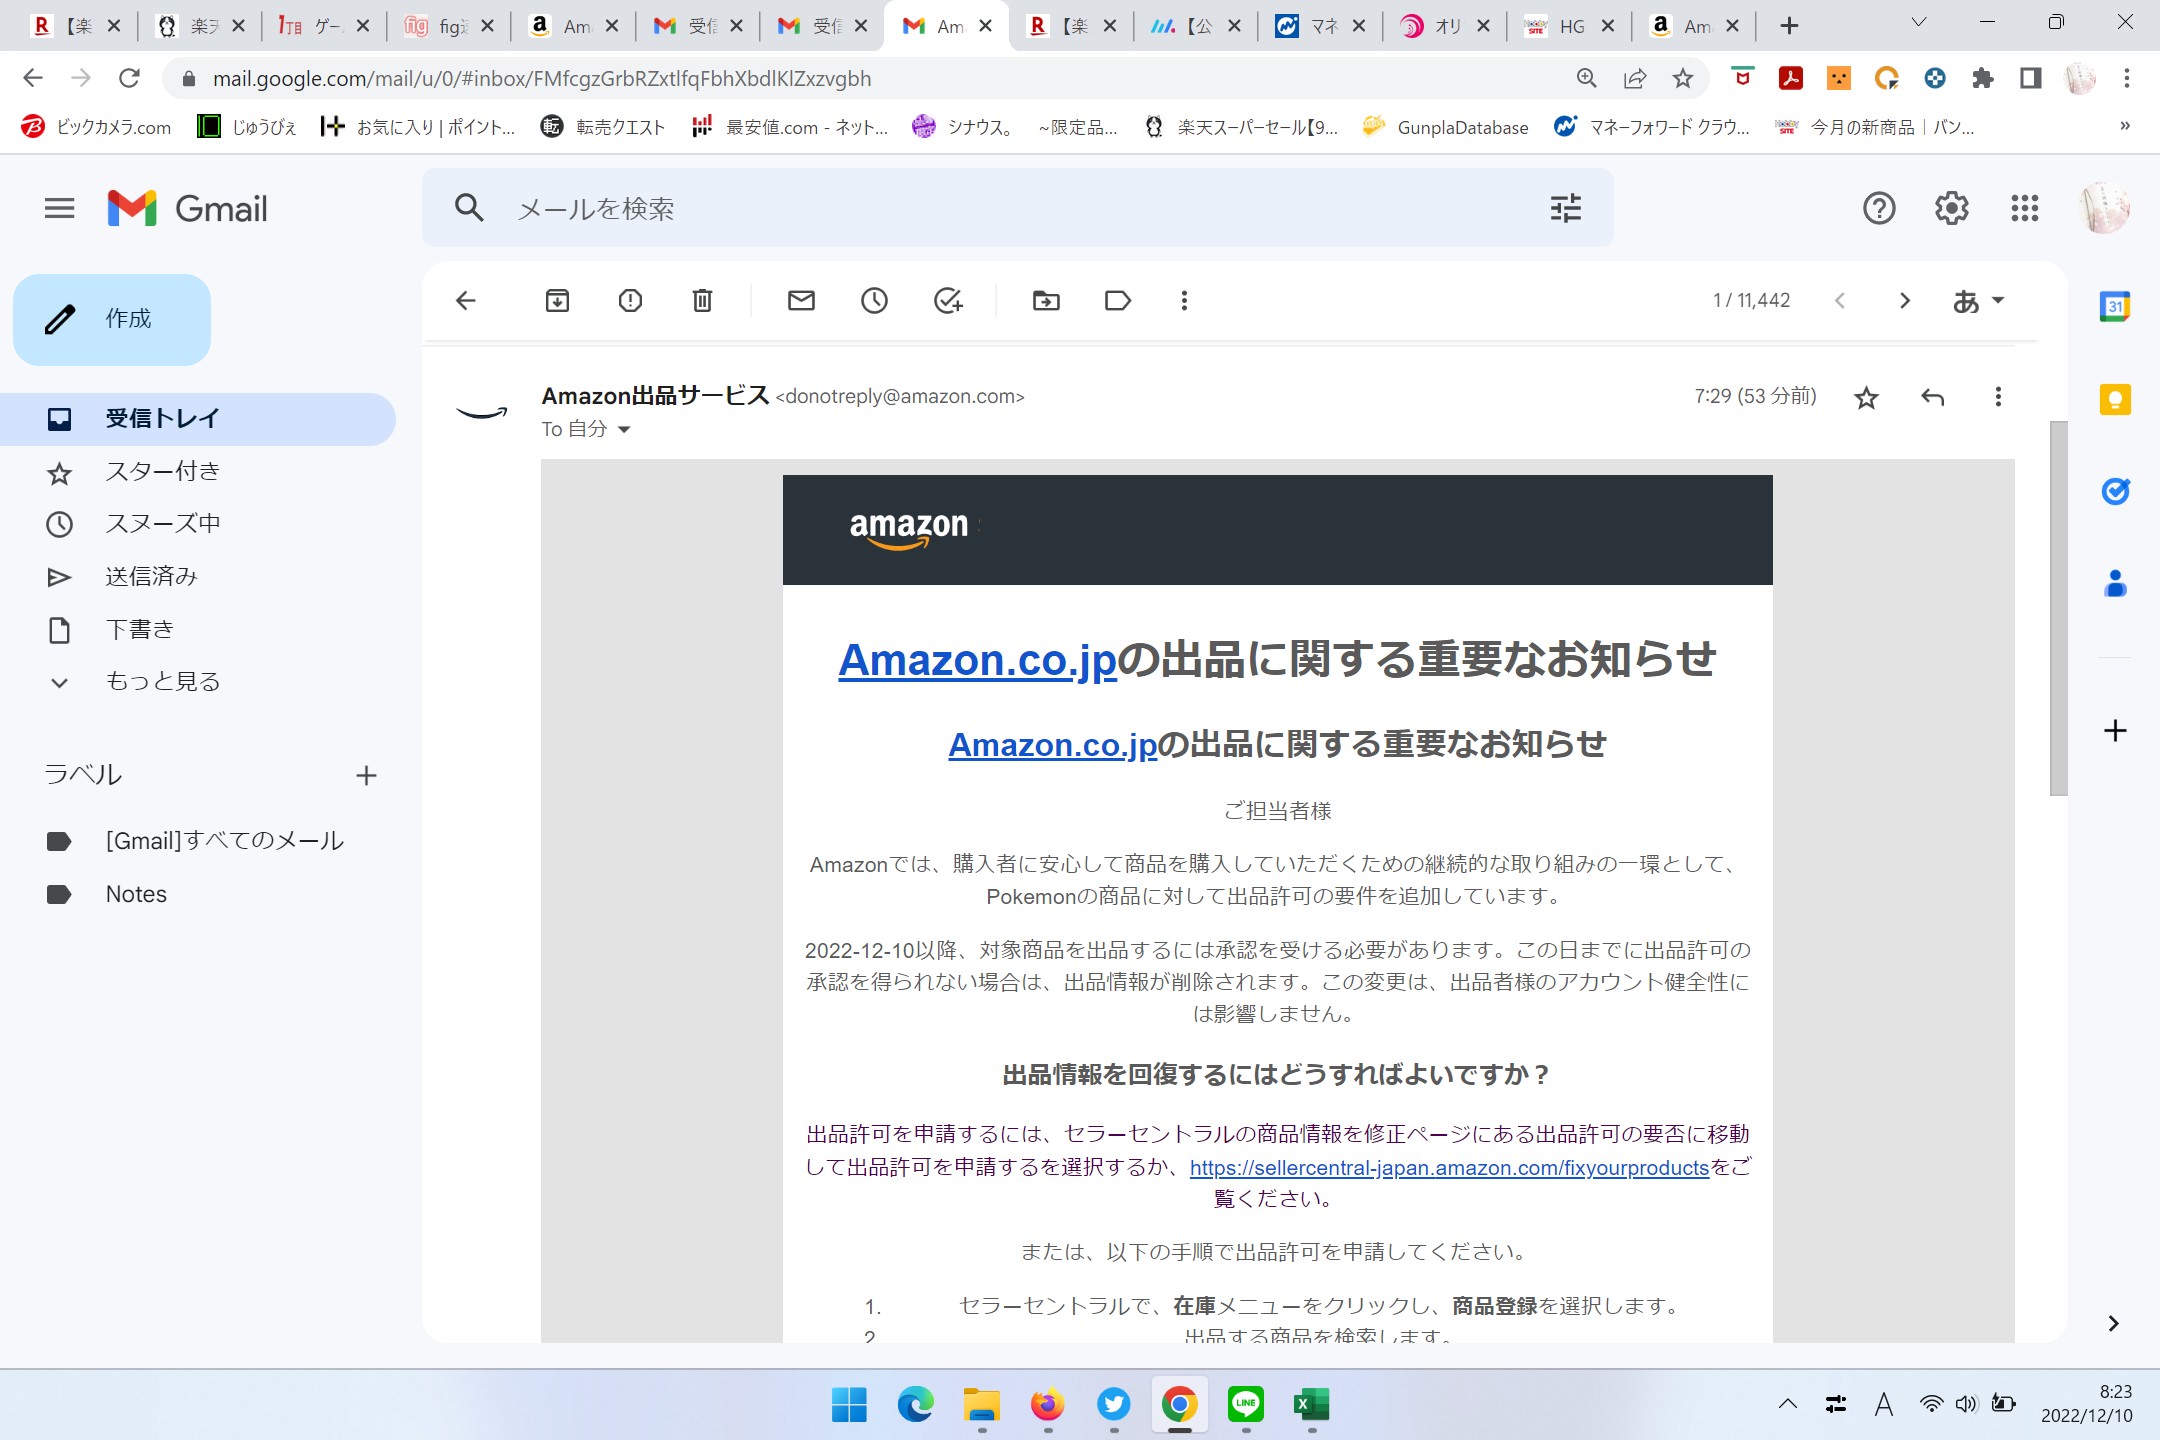Open Excel from the taskbar
This screenshot has width=2160, height=1440.
coord(1311,1405)
